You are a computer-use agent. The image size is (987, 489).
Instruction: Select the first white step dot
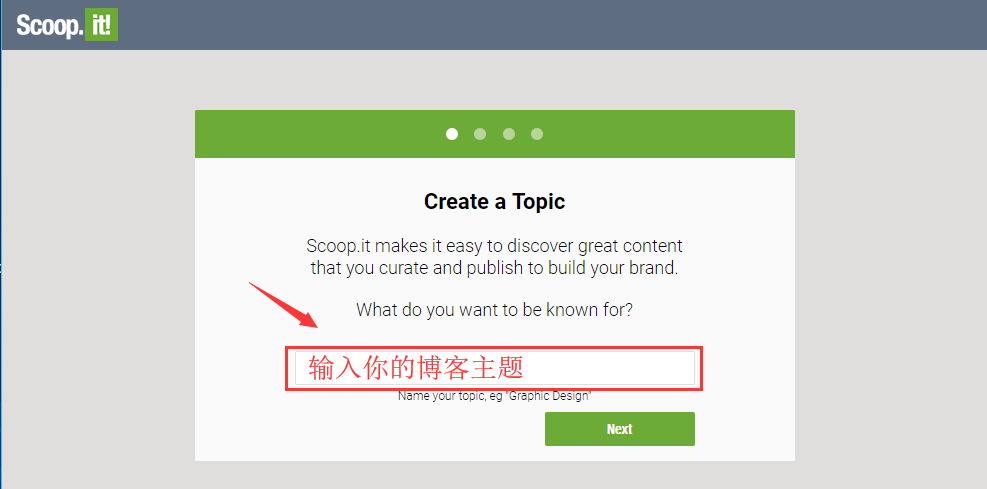452,134
